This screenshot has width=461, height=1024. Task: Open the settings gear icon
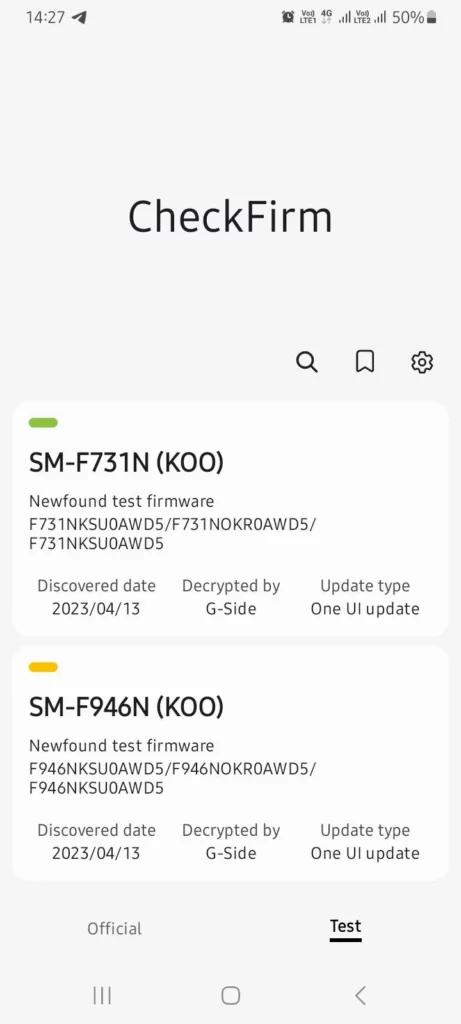tap(422, 361)
